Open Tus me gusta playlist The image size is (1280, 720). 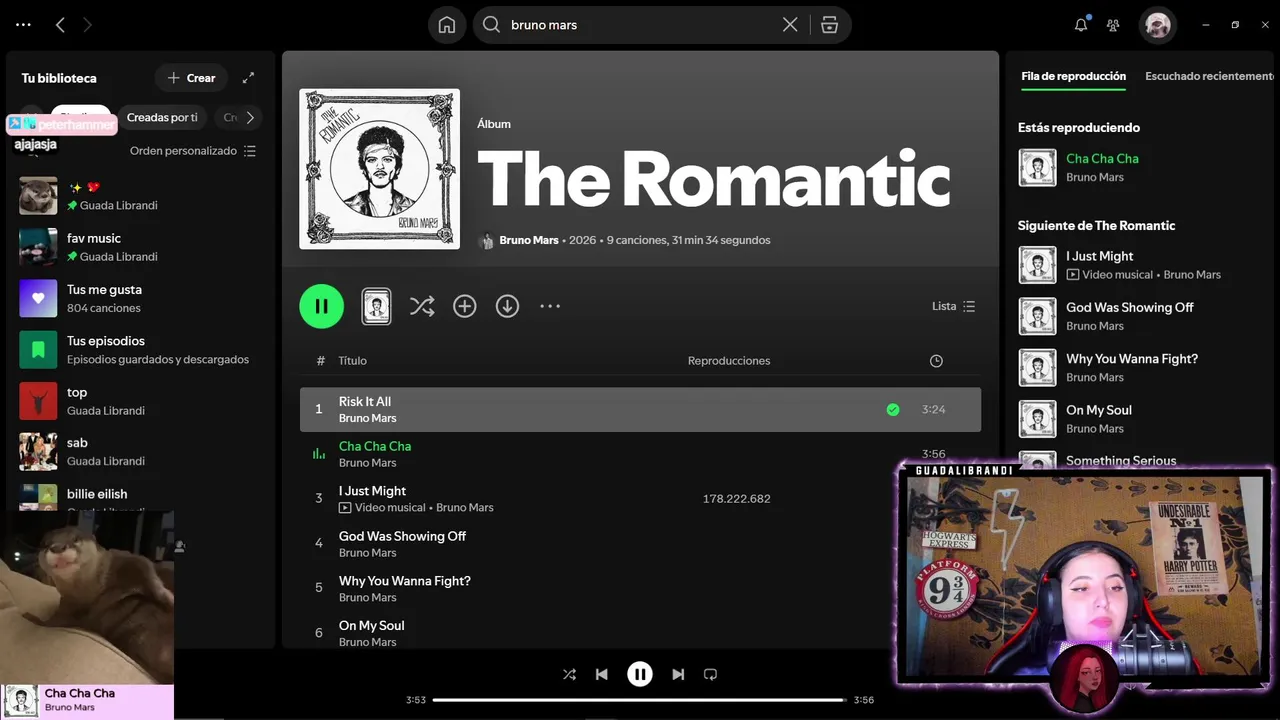pyautogui.click(x=140, y=298)
